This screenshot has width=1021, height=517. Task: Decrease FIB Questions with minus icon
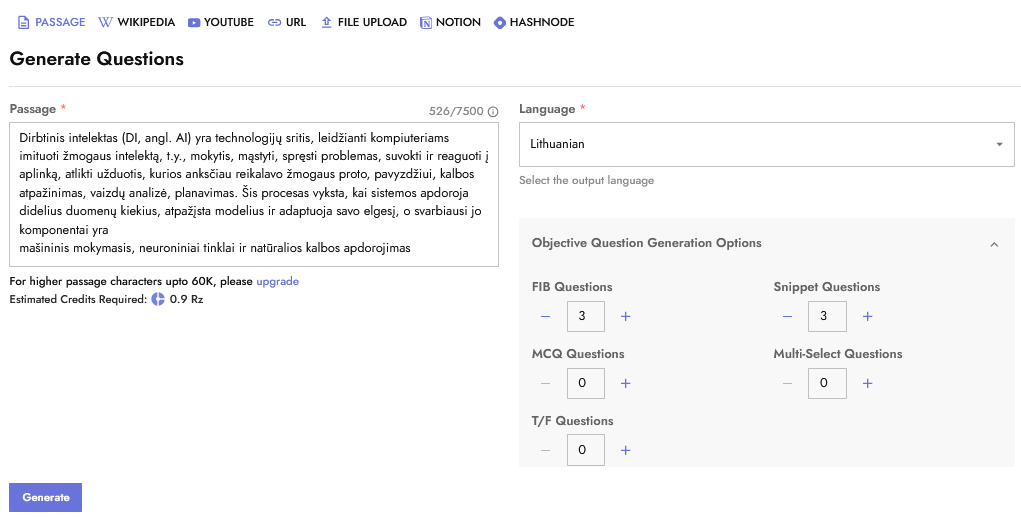click(x=545, y=317)
